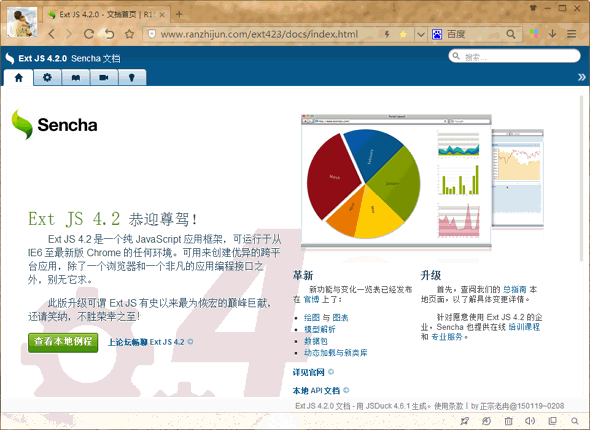590x430 pixels.
Task: Open the downloads arrow icon
Action: (552, 34)
